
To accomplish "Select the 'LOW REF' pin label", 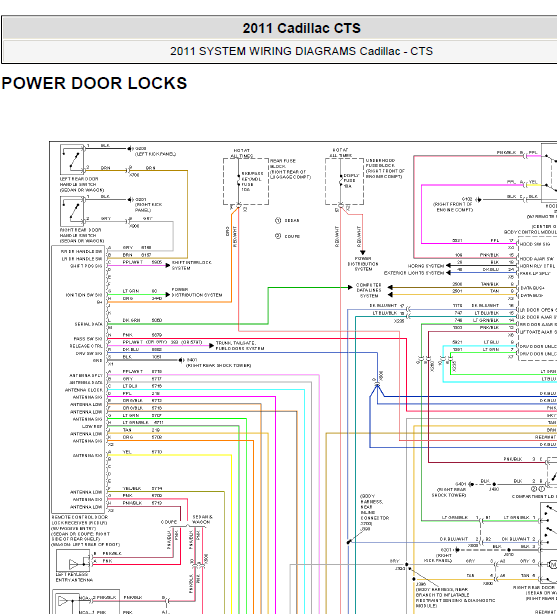I will pyautogui.click(x=92, y=426).
